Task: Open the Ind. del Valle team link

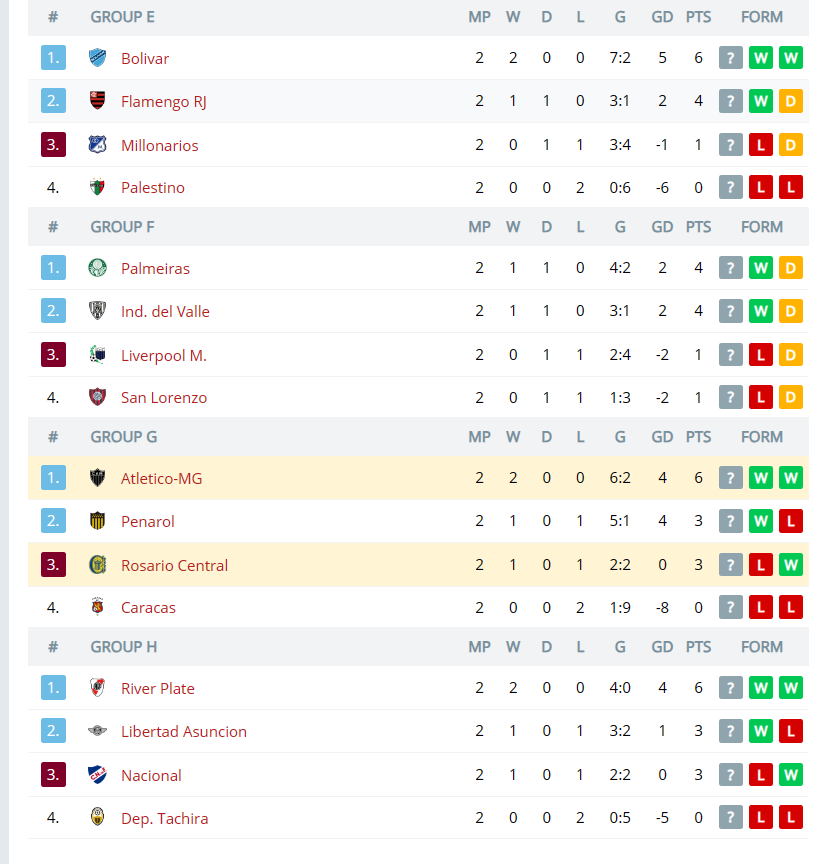Action: click(165, 311)
